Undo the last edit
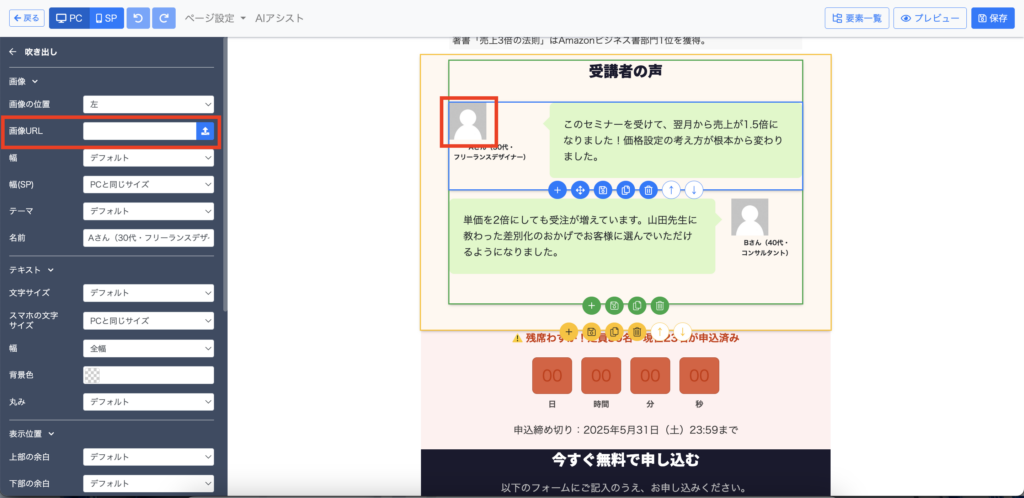The image size is (1024, 498). 138,18
